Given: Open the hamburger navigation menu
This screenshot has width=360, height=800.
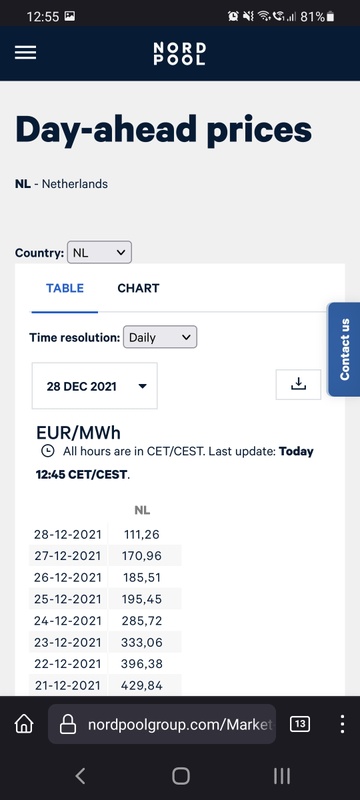Looking at the screenshot, I should coord(25,53).
